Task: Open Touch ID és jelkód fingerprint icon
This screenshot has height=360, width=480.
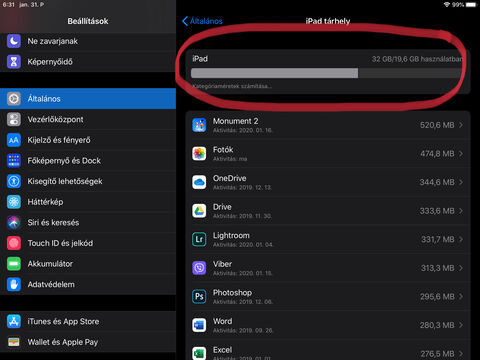Action: coord(14,243)
